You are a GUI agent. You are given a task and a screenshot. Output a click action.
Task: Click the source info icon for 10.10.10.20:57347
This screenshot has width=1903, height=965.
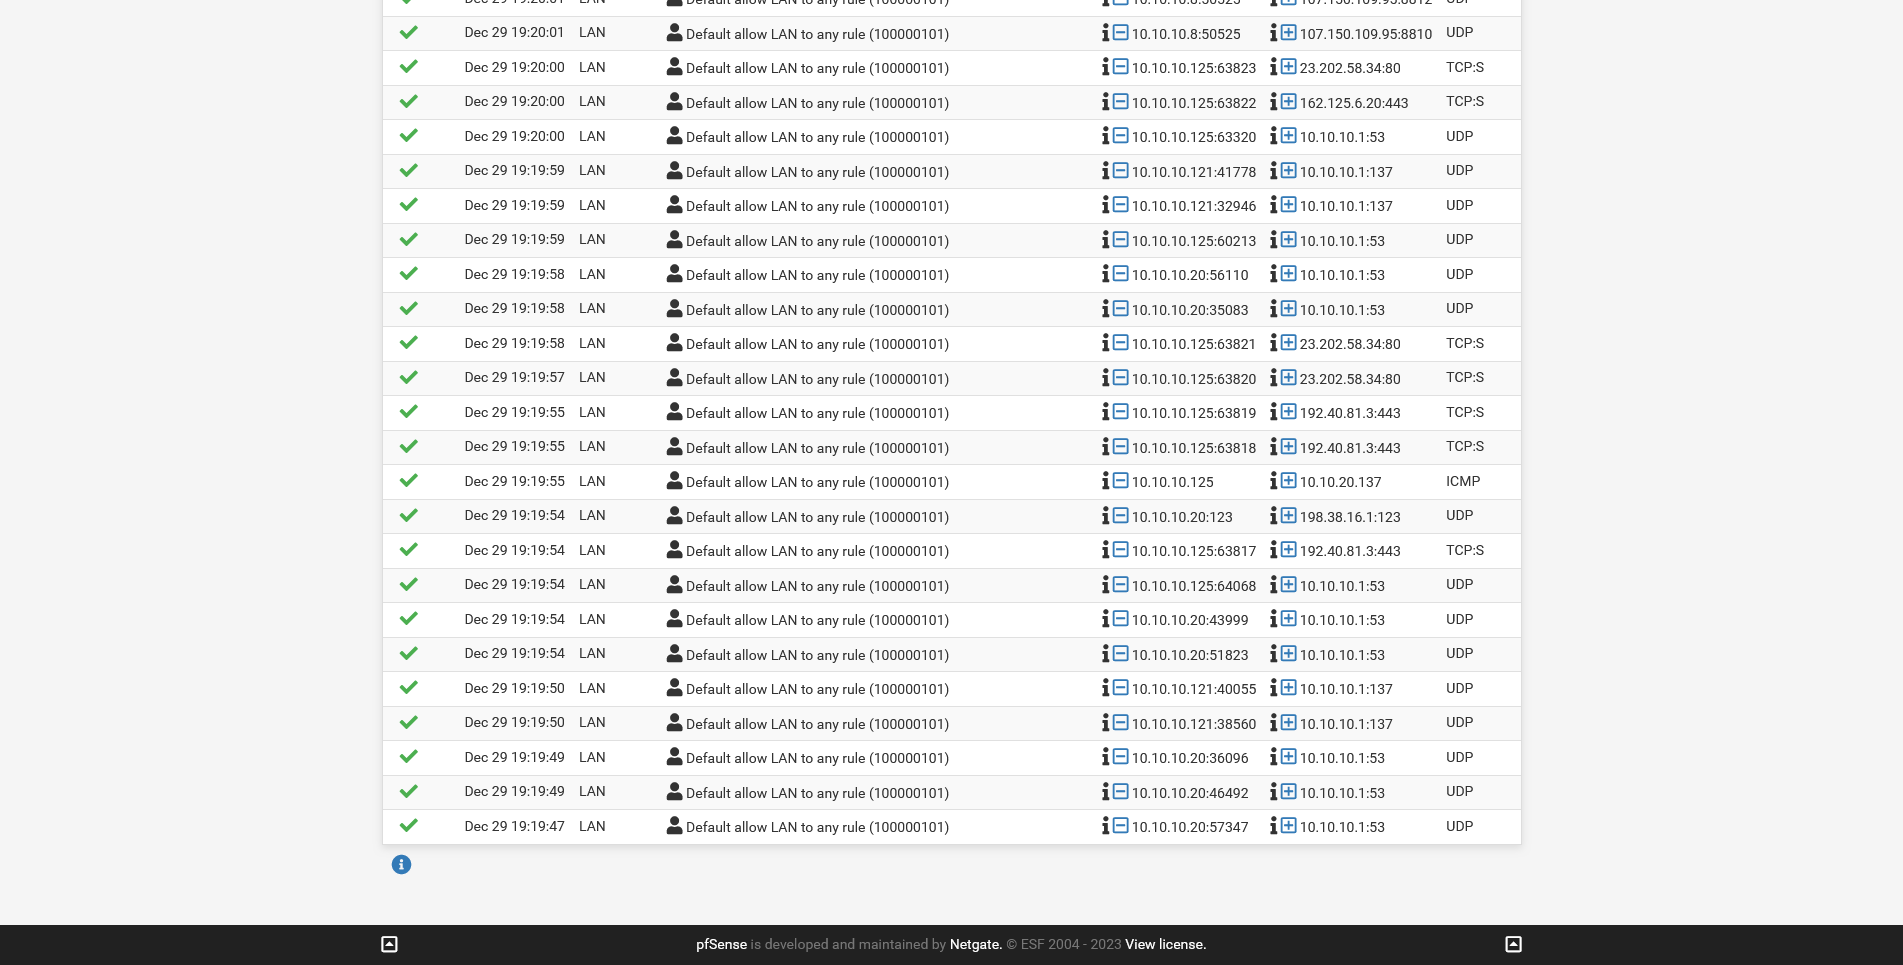1106,826
